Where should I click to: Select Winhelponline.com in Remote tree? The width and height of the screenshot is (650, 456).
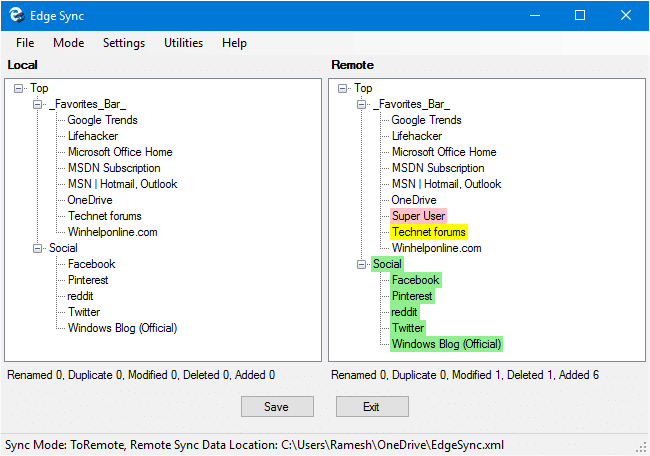(x=436, y=248)
